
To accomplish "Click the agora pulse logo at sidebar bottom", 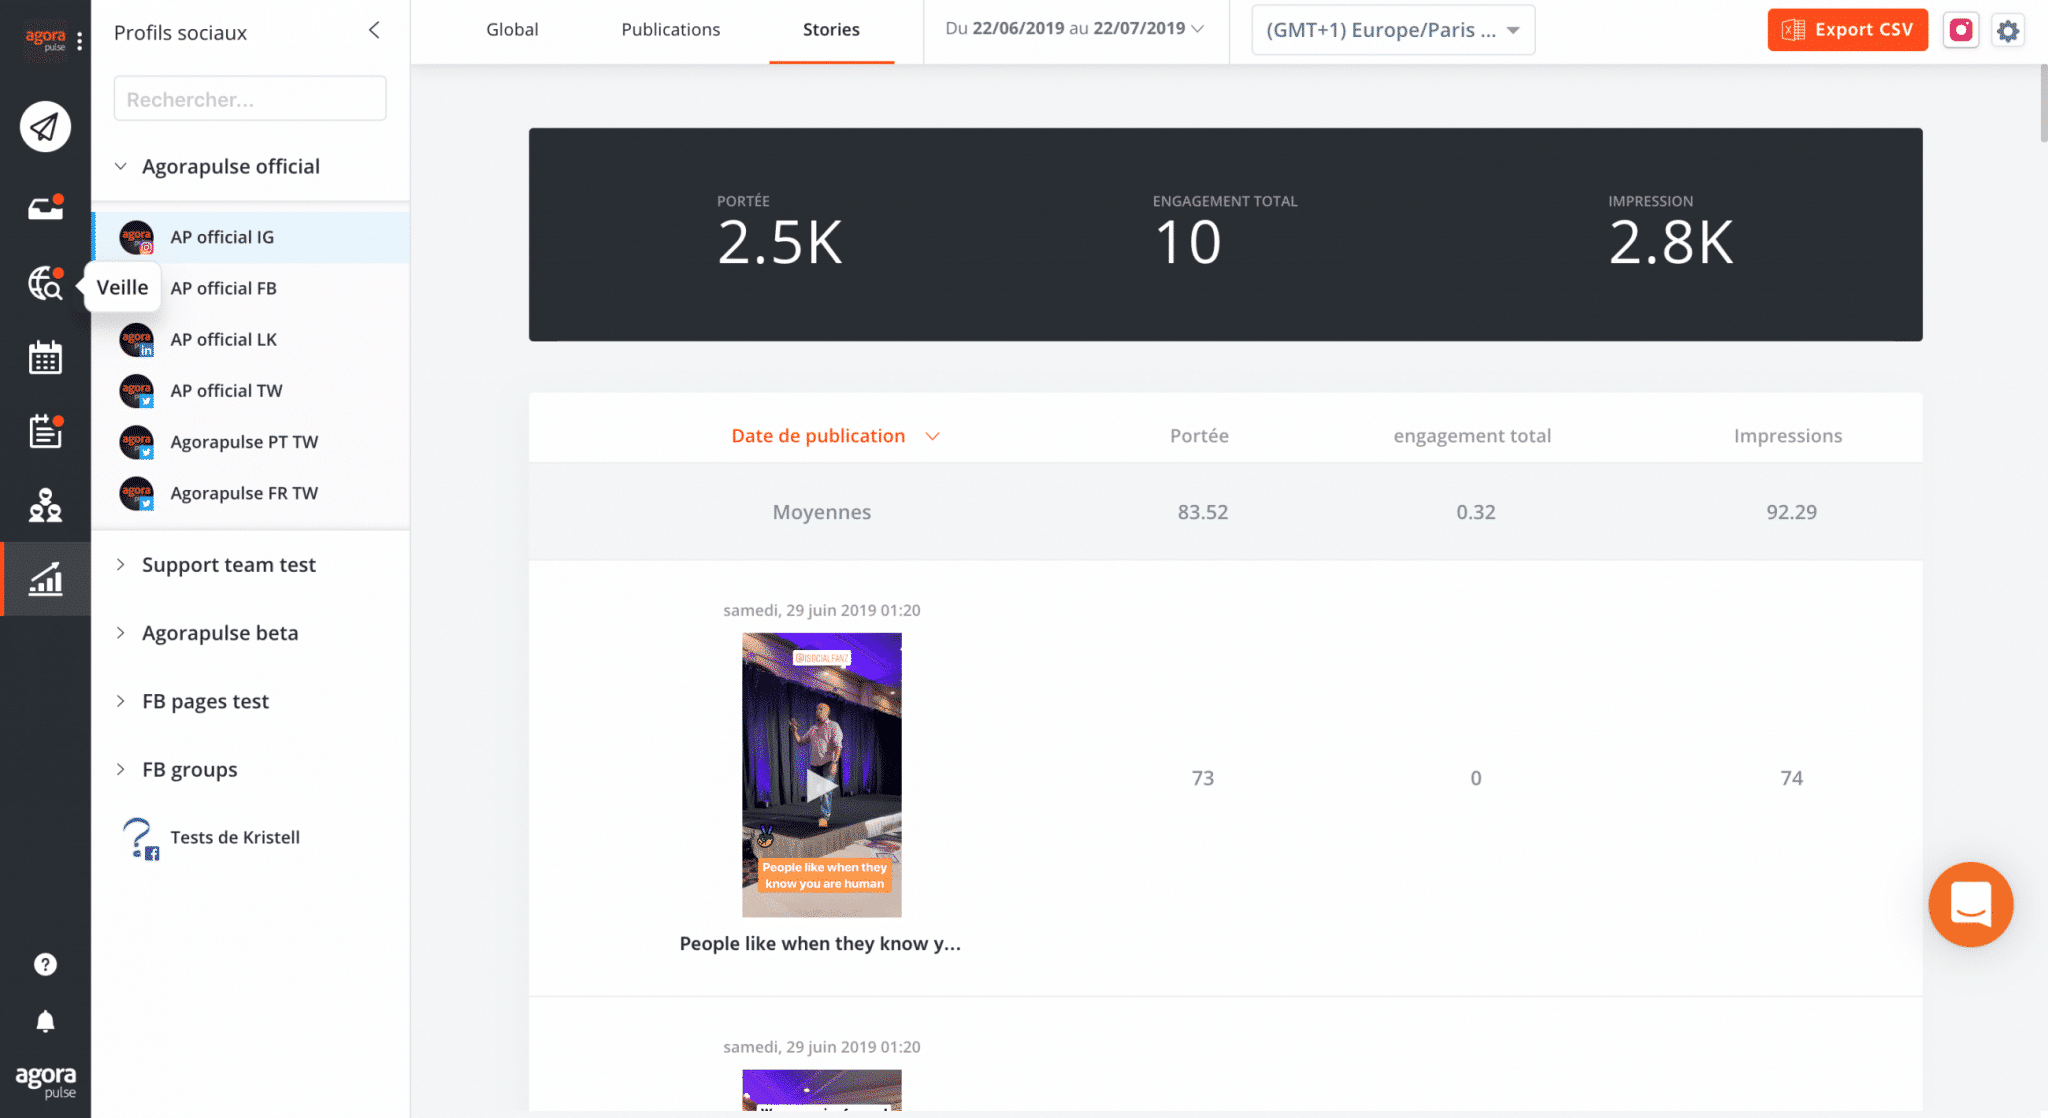I will tap(45, 1081).
